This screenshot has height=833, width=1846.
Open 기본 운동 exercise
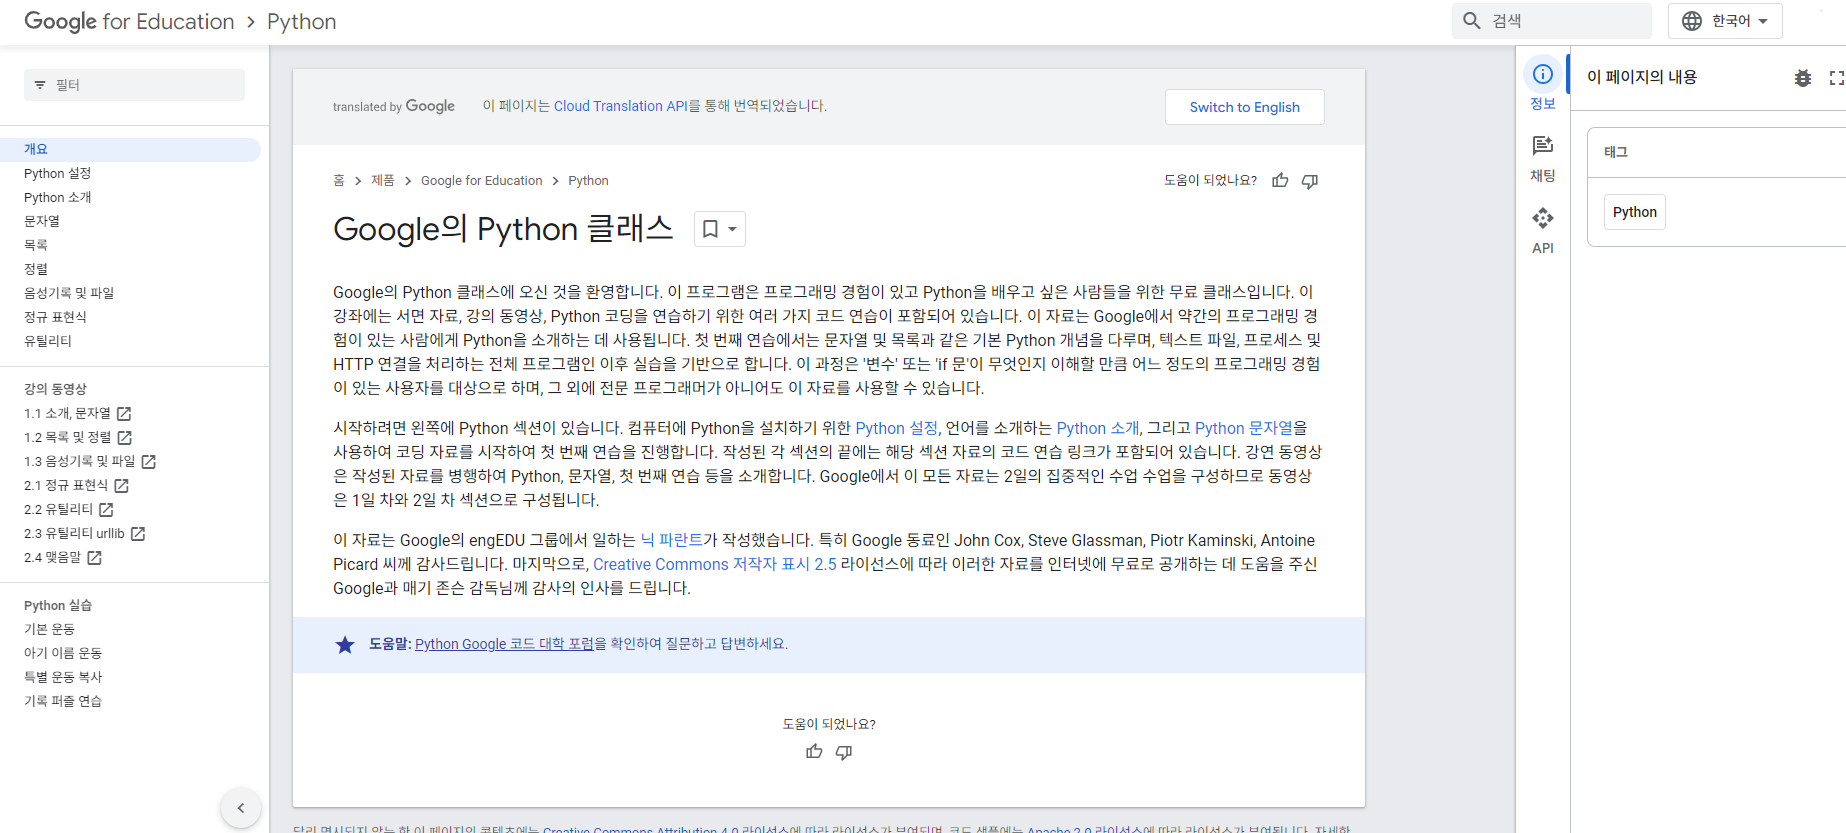tap(49, 630)
